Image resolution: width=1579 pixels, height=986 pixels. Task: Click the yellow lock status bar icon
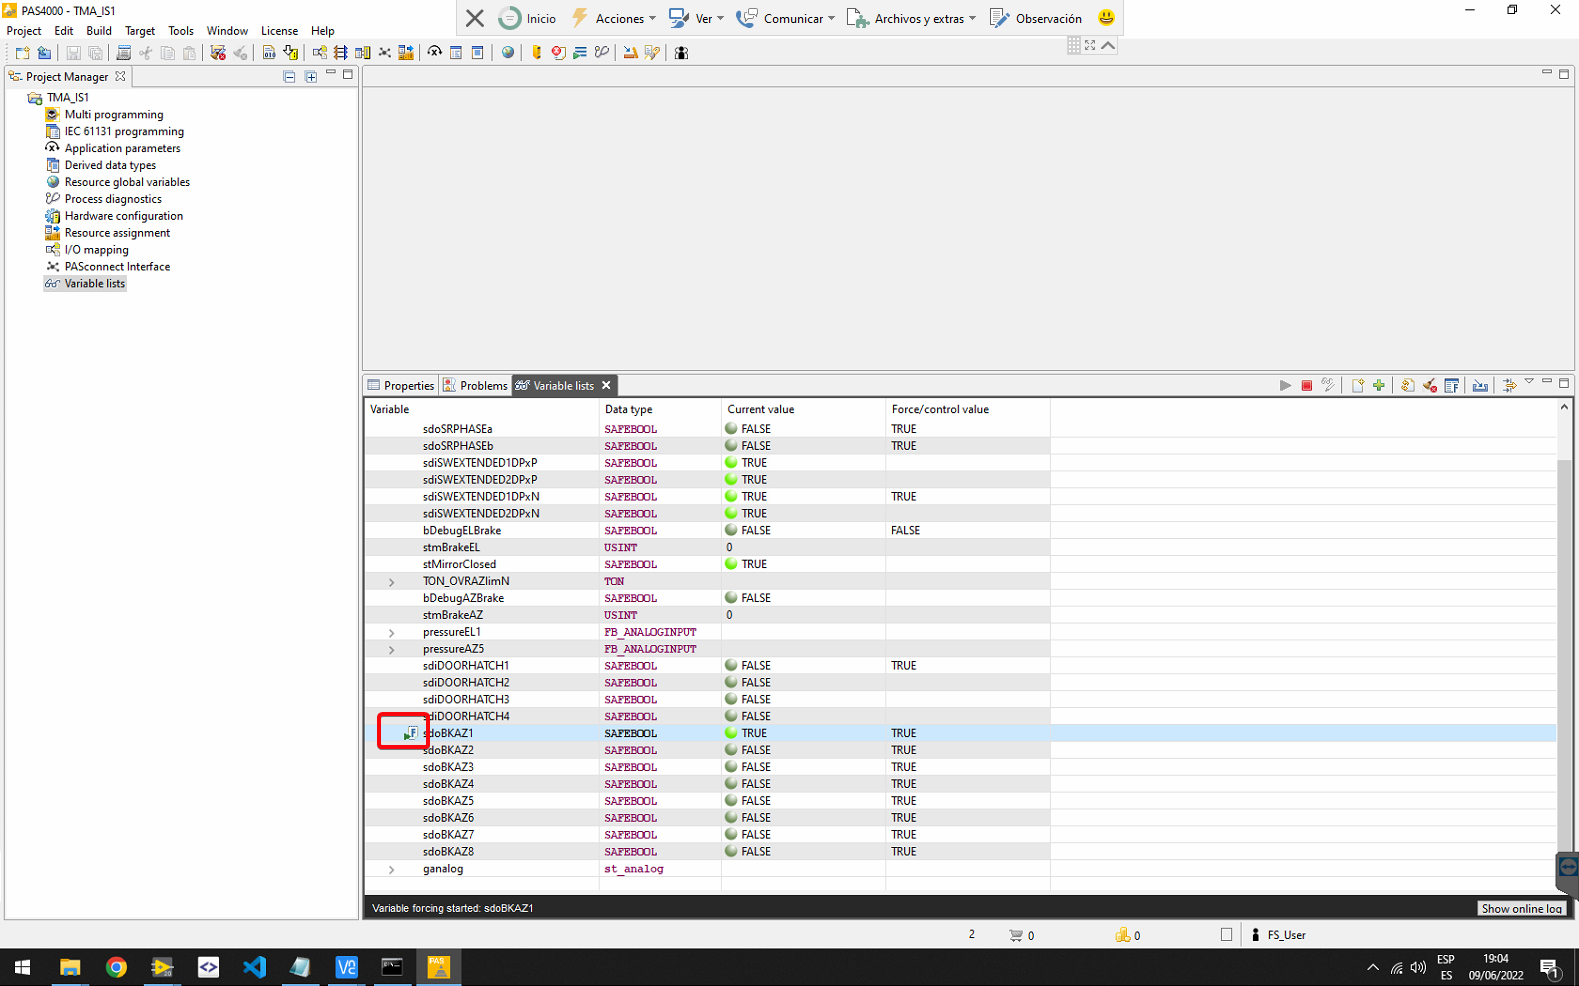coord(1123,935)
